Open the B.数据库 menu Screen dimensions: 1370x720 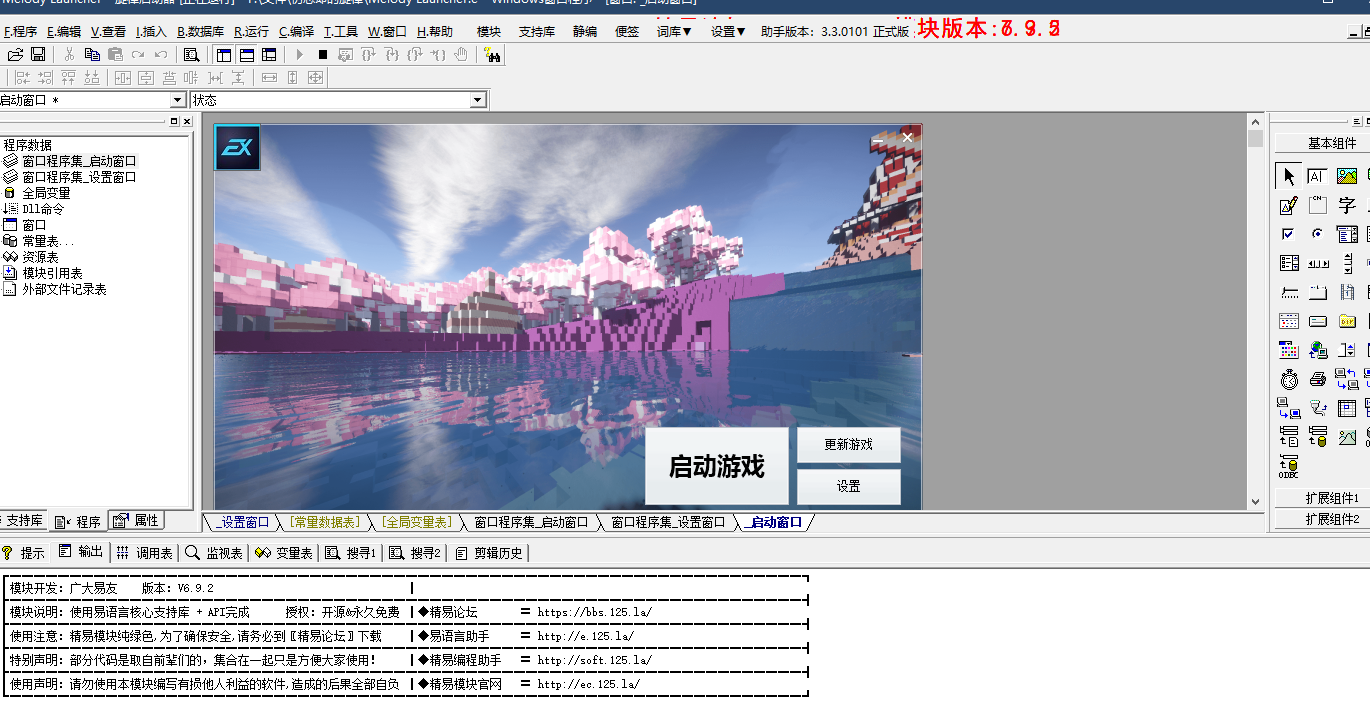pos(201,31)
